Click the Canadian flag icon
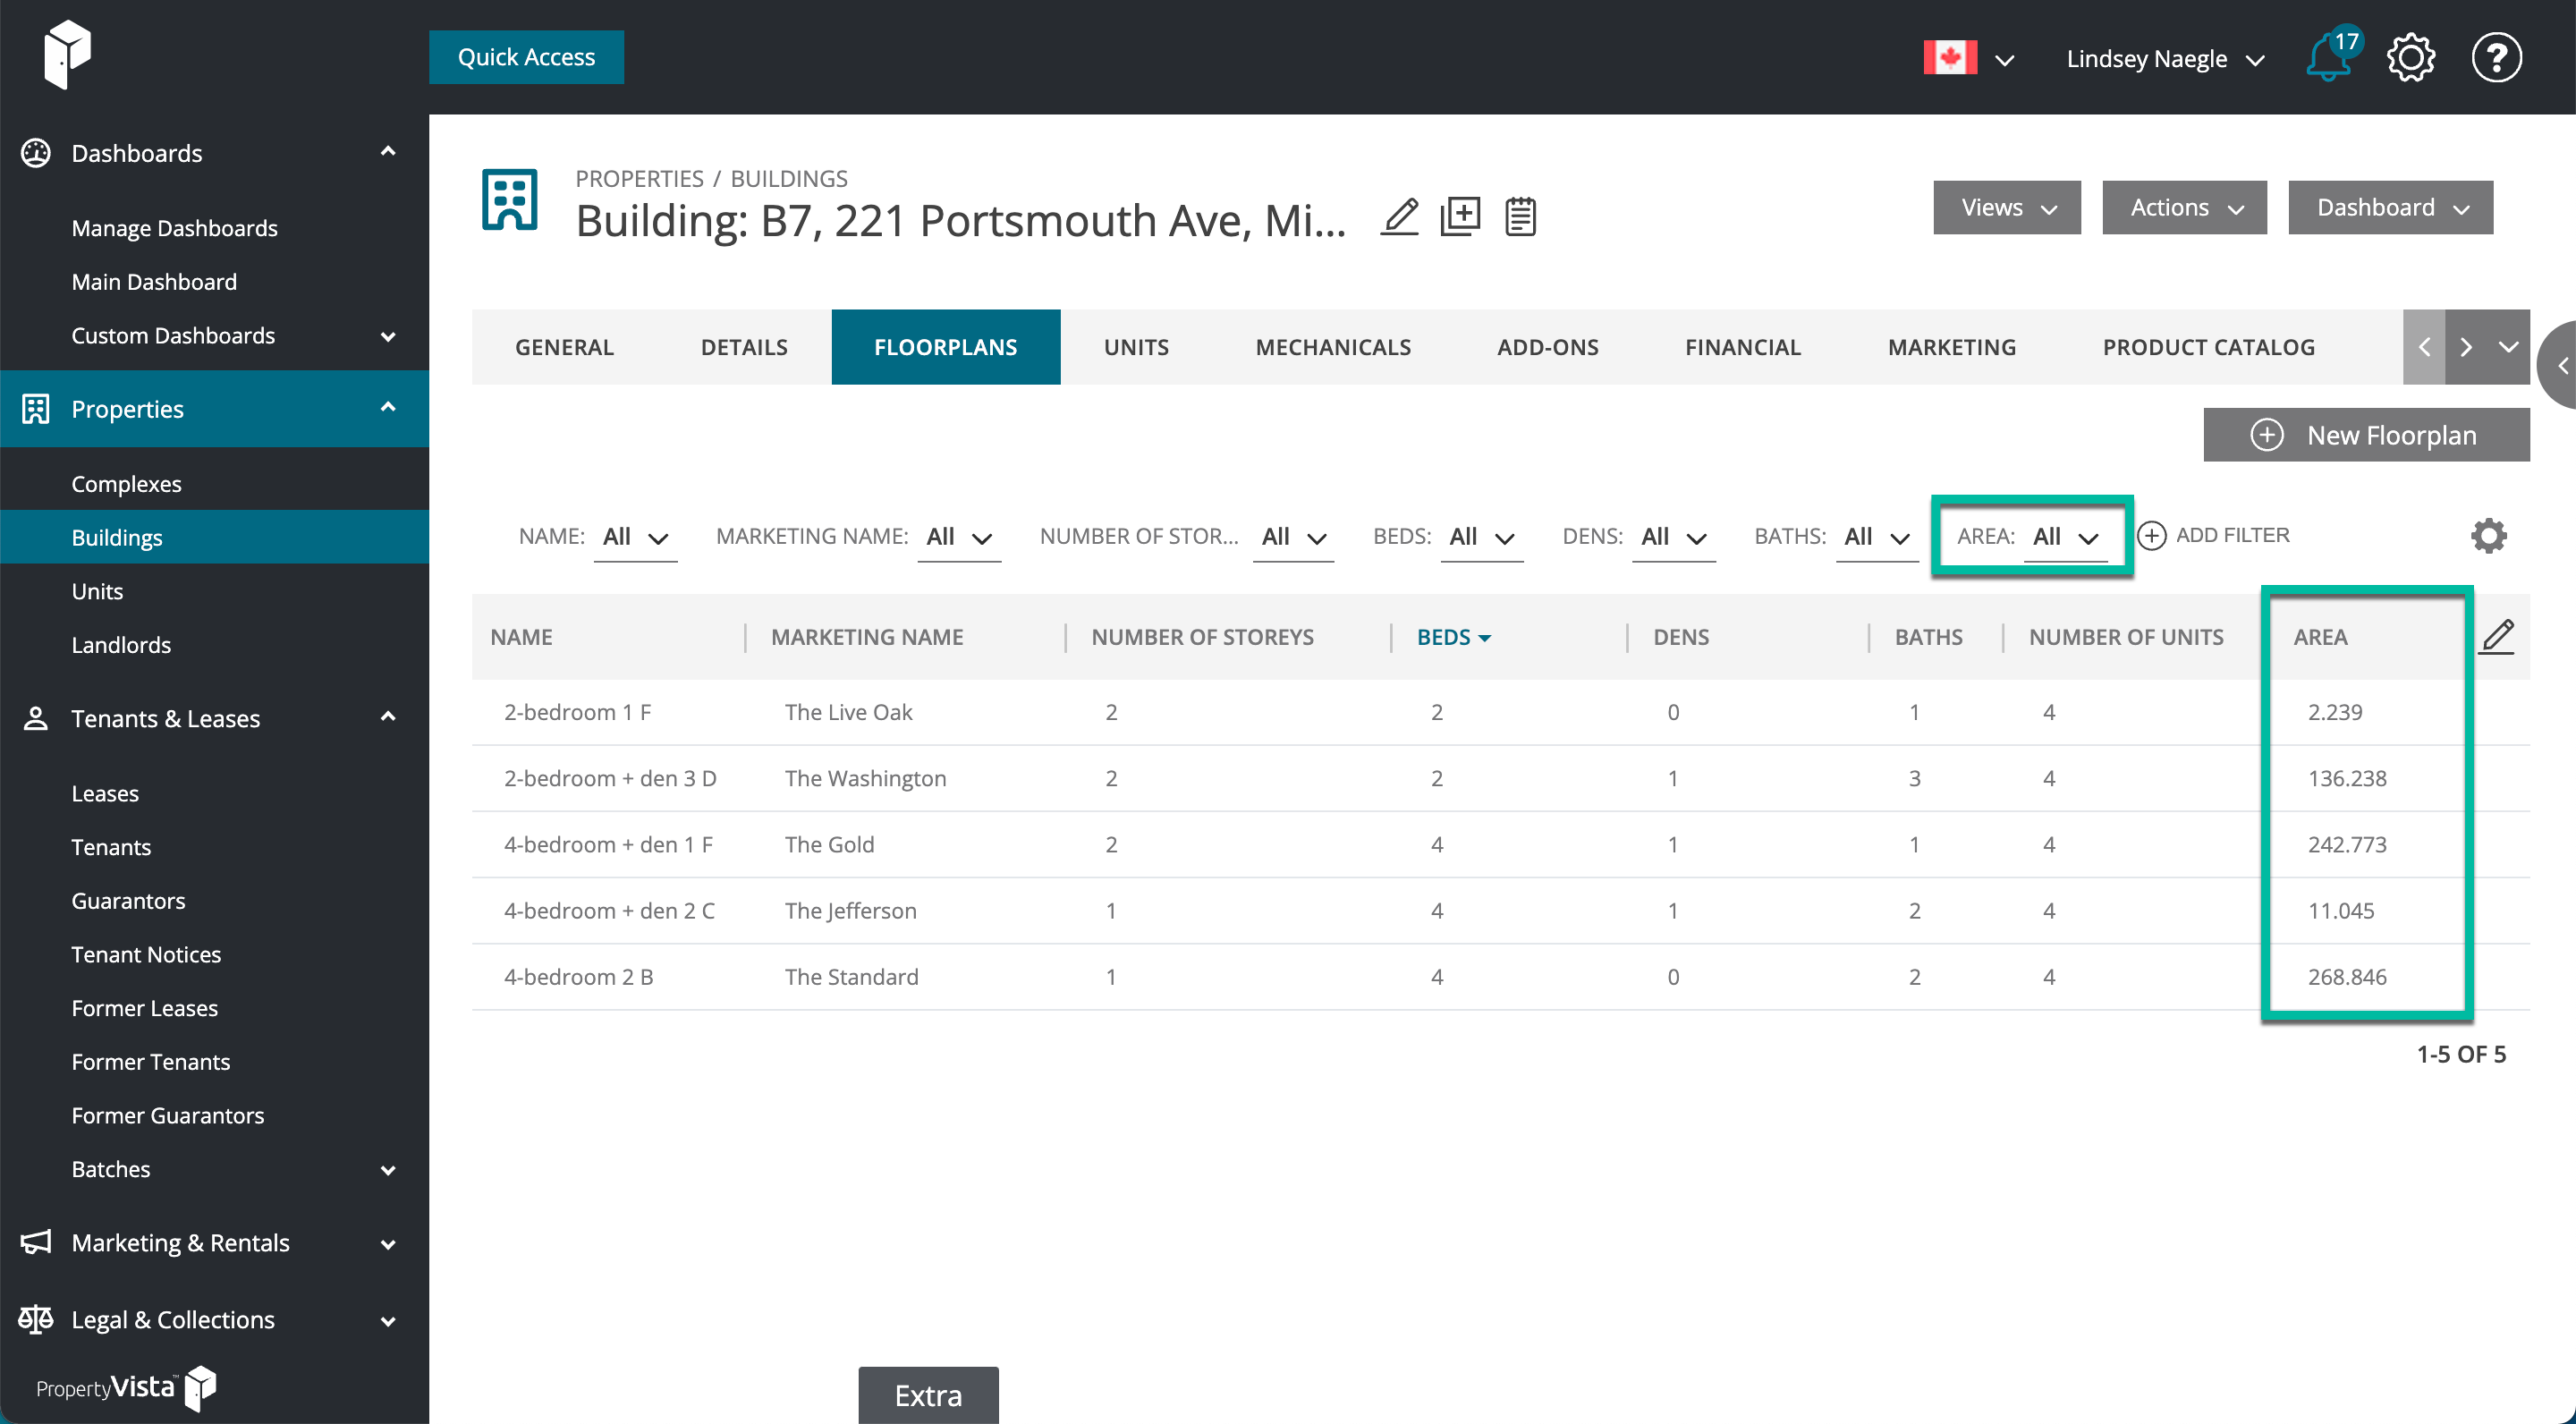2576x1424 pixels. coord(1949,57)
